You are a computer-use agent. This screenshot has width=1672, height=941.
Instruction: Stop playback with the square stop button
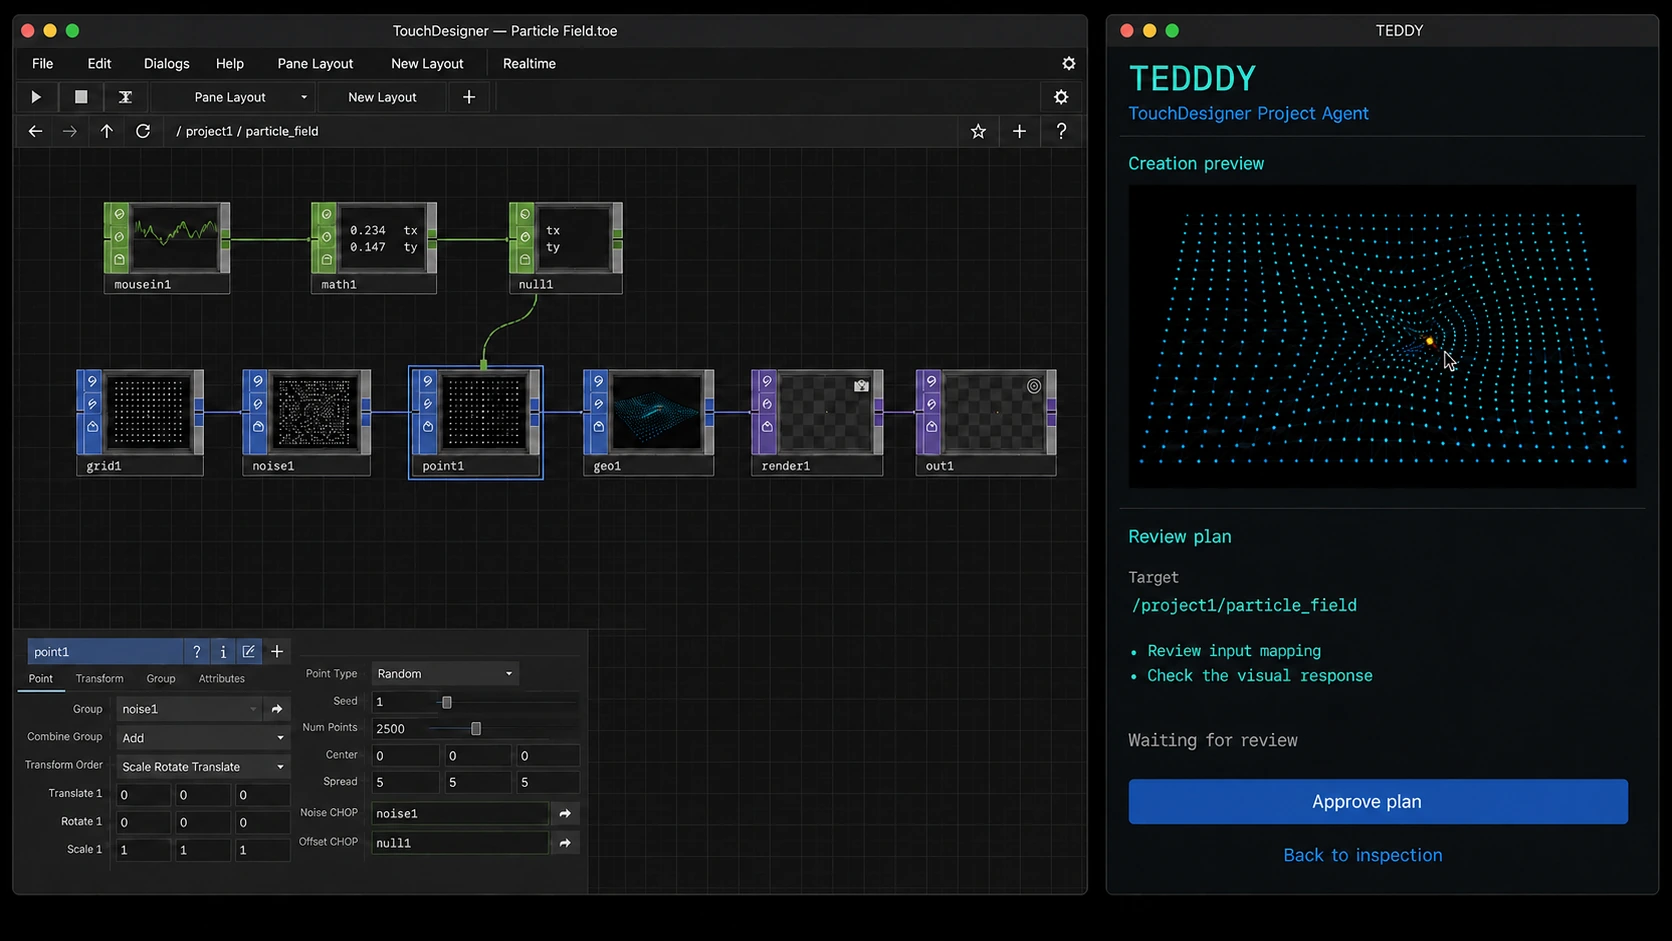pos(81,97)
